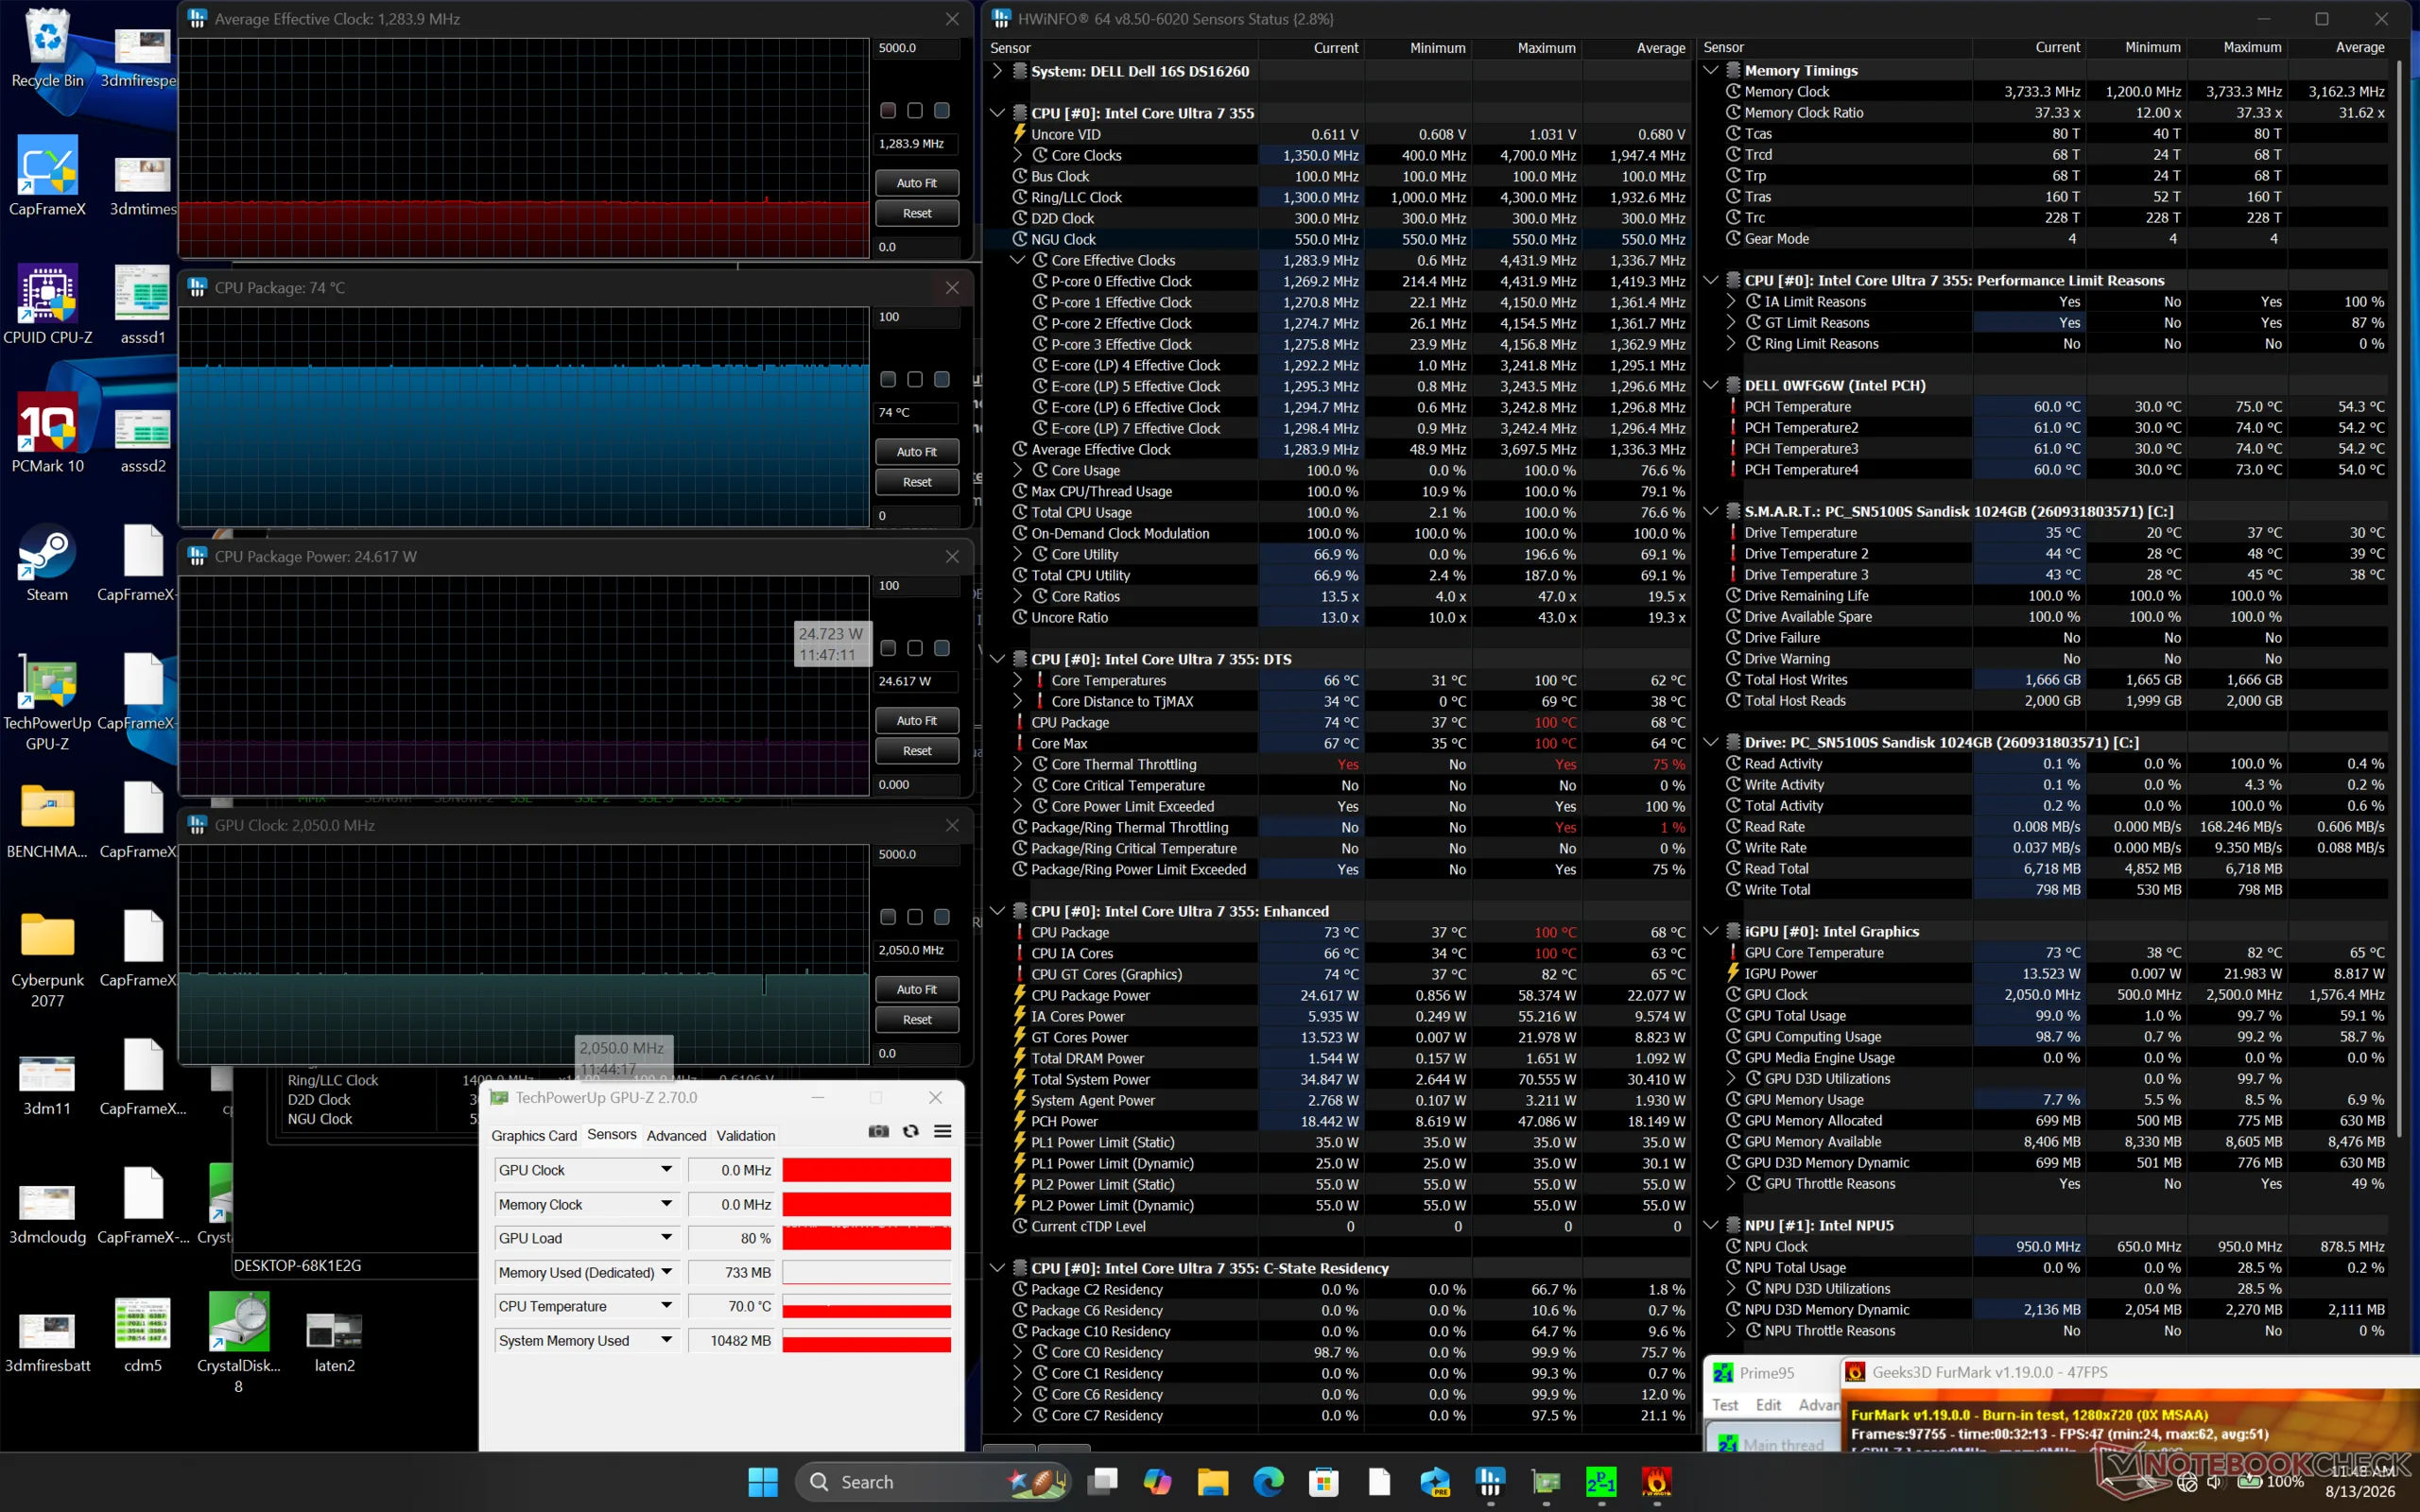Screen dimensions: 2420x1512
Task: Select the Sensors tab in GPU-Z
Action: tap(612, 1134)
